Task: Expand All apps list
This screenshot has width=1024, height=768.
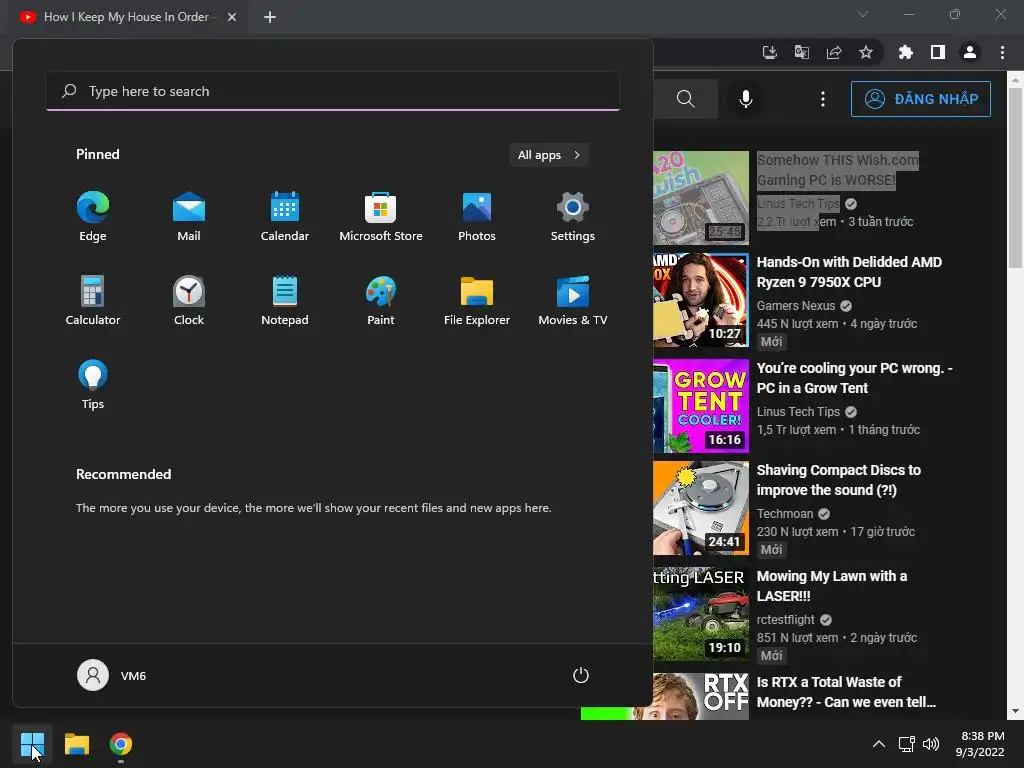Action: (x=549, y=155)
